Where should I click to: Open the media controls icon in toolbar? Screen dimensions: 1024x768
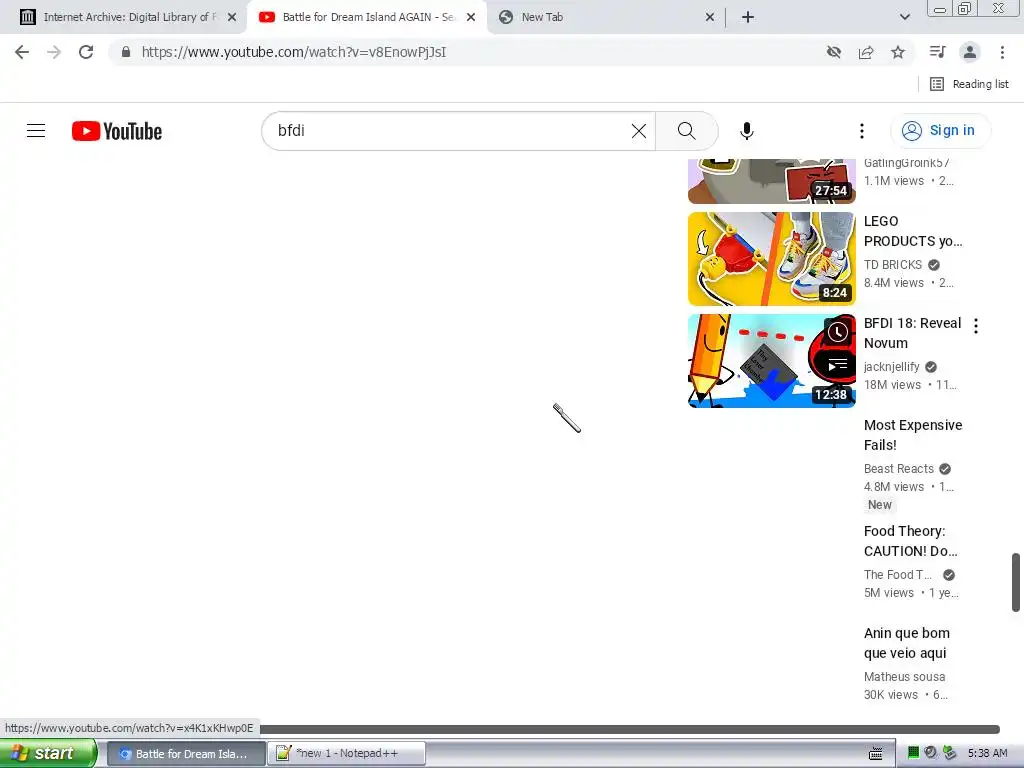[937, 52]
